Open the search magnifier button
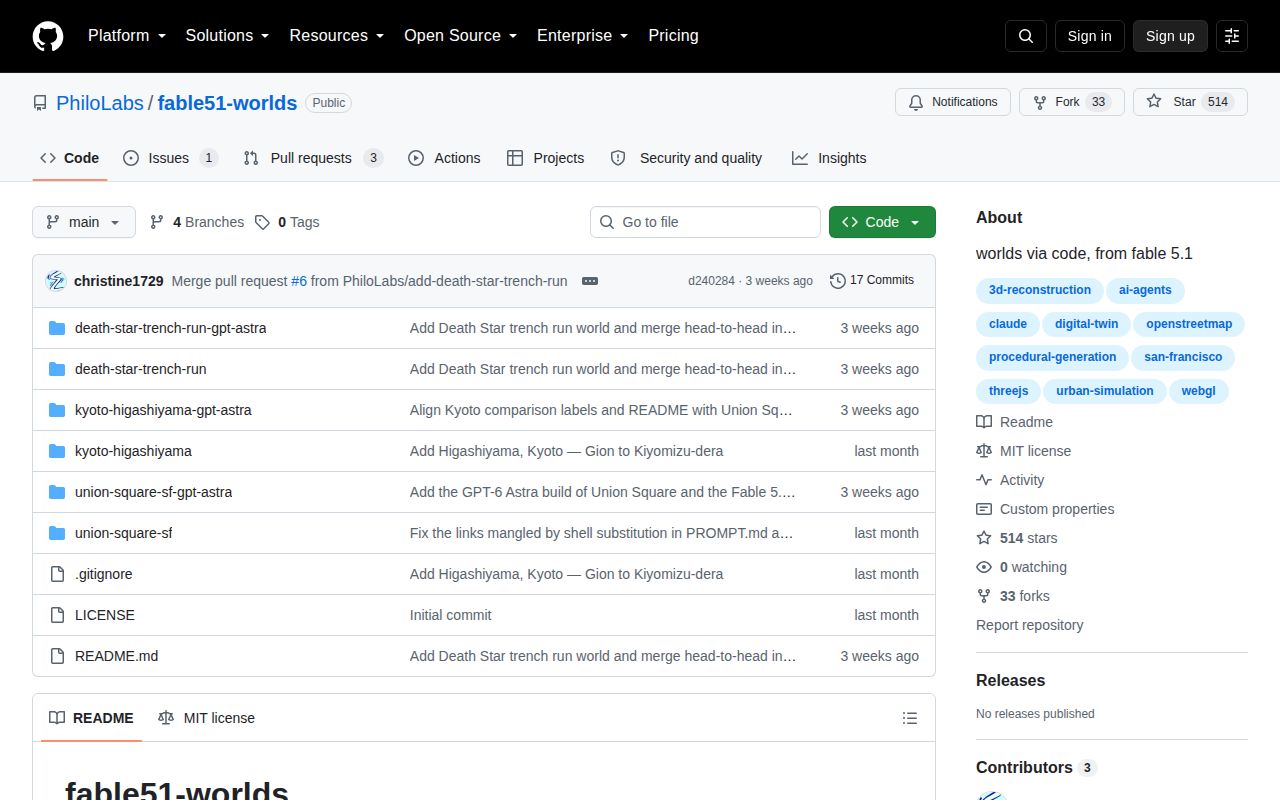 (1026, 36)
